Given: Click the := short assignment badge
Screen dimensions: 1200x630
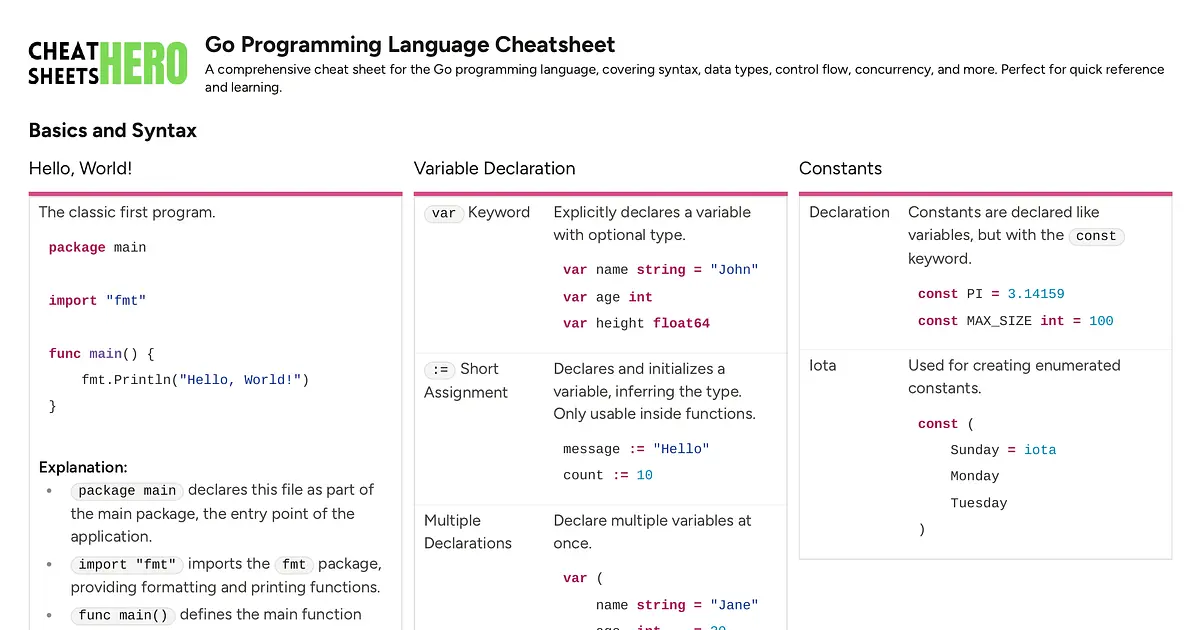Looking at the screenshot, I should click(x=440, y=369).
